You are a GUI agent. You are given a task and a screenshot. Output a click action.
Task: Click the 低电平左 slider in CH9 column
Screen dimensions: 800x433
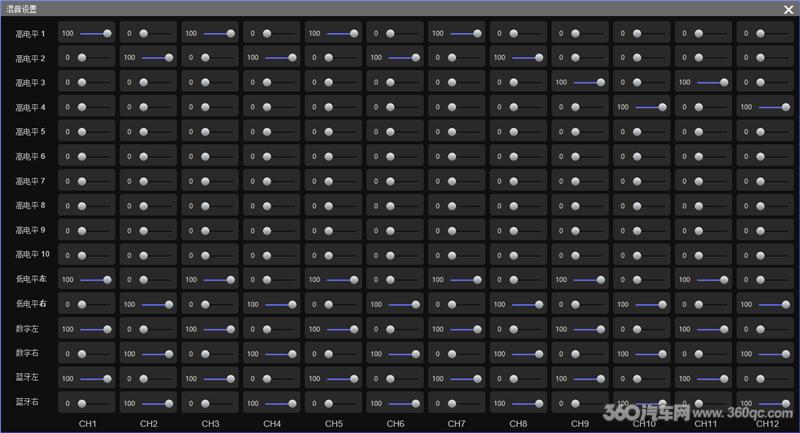[x=590, y=279]
